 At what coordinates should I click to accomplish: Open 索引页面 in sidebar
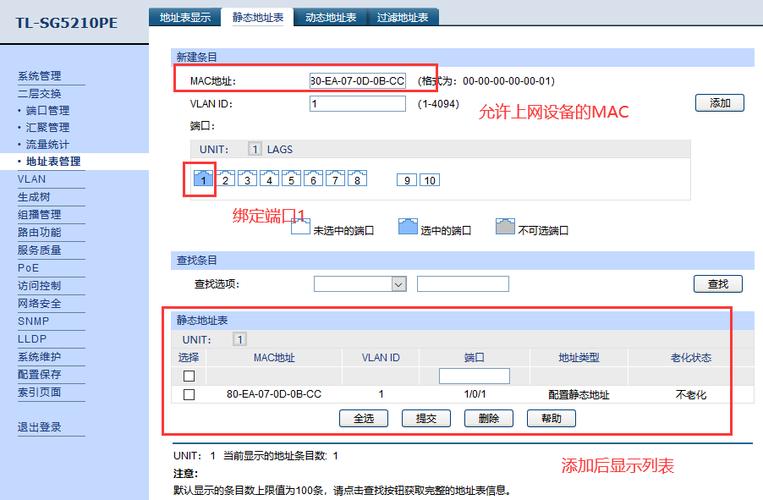pos(39,392)
